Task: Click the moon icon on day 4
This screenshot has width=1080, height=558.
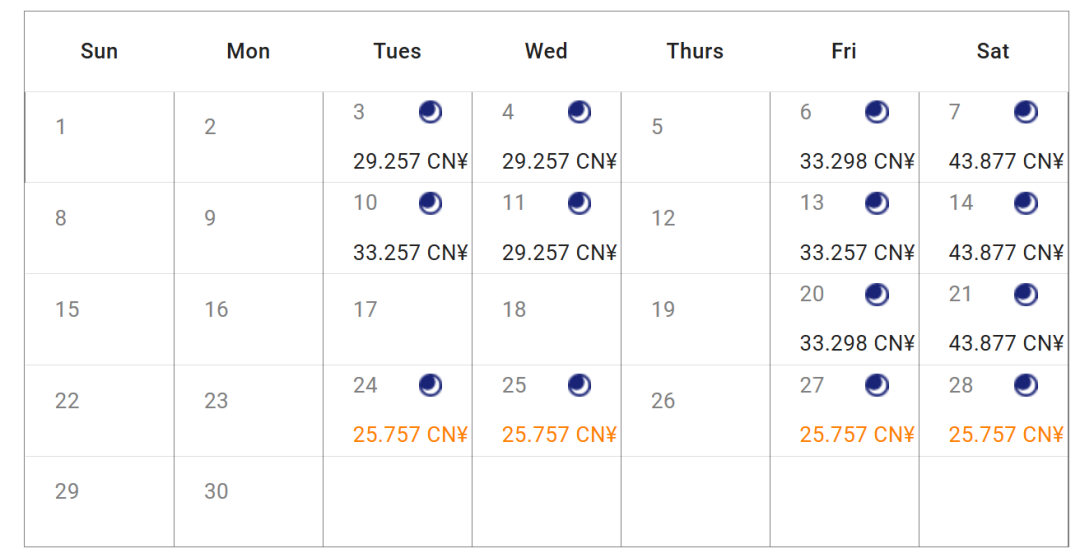Action: [x=579, y=112]
